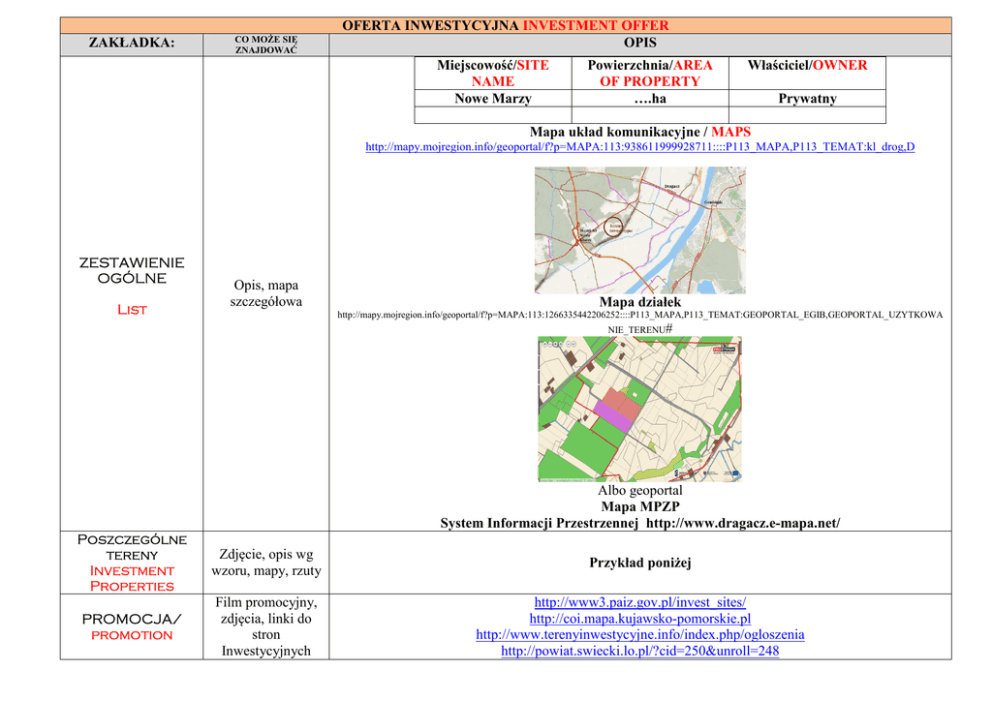The width and height of the screenshot is (992, 701).
Task: Click the red logo on the parcel map
Action: point(724,351)
